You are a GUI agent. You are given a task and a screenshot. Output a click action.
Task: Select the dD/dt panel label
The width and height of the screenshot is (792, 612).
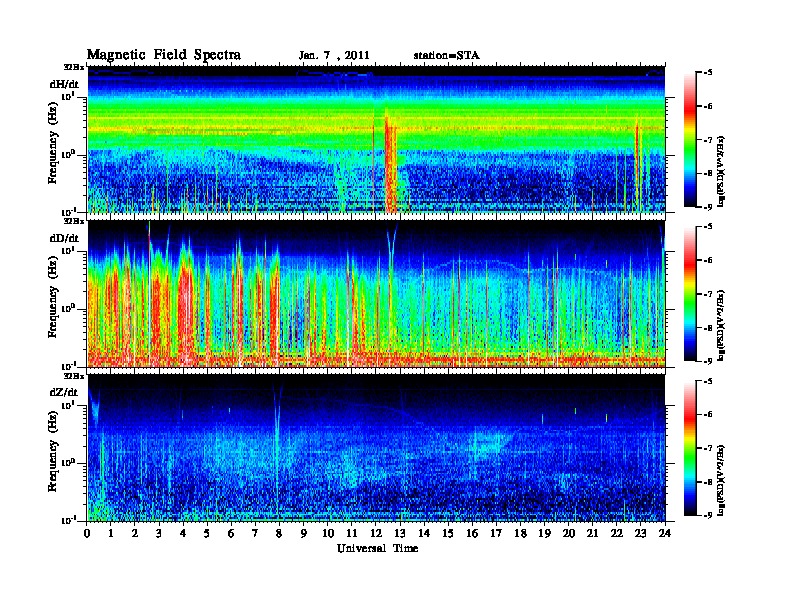pyautogui.click(x=64, y=238)
